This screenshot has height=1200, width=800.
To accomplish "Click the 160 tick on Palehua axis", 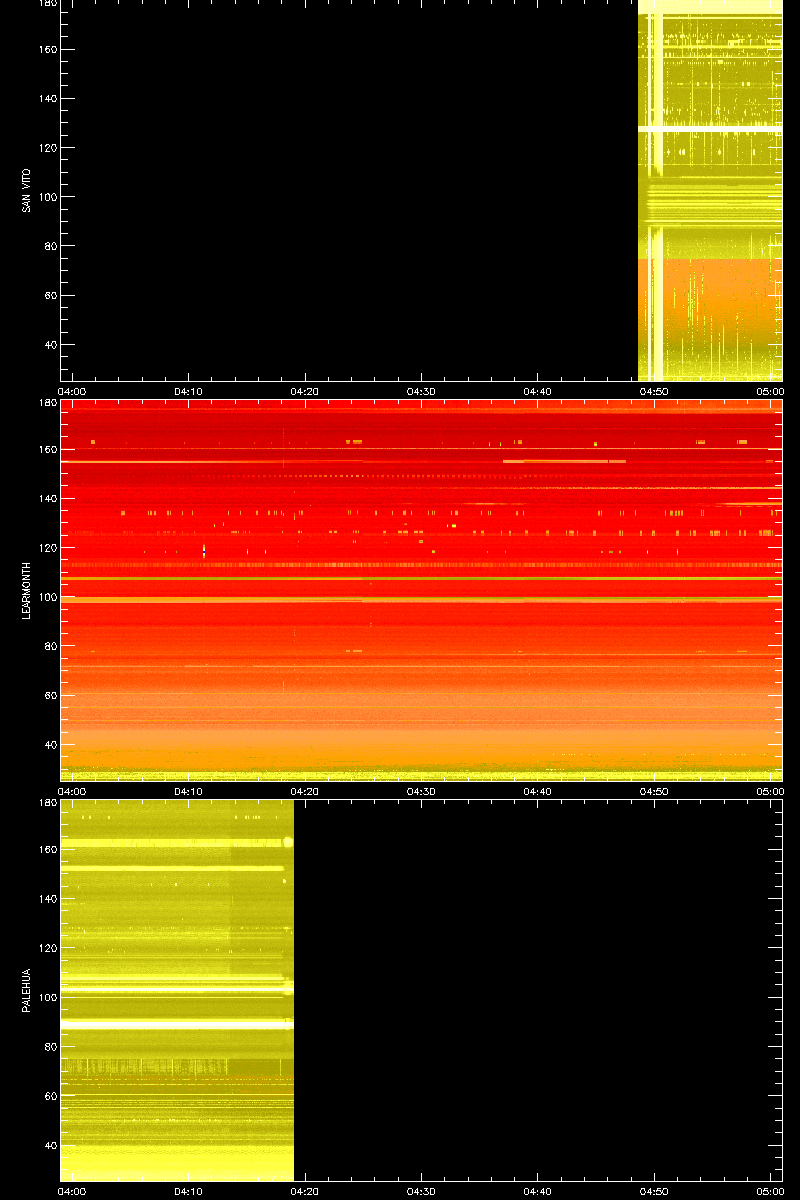I will click(x=47, y=850).
